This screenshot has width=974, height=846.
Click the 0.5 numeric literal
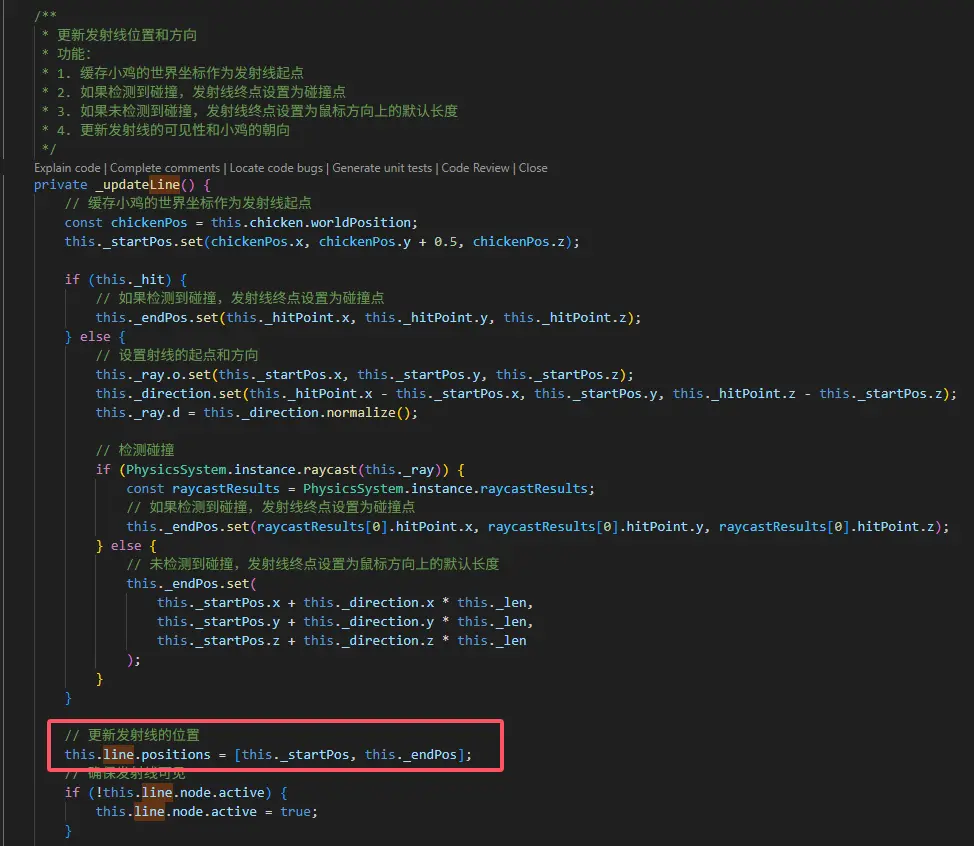coord(445,242)
